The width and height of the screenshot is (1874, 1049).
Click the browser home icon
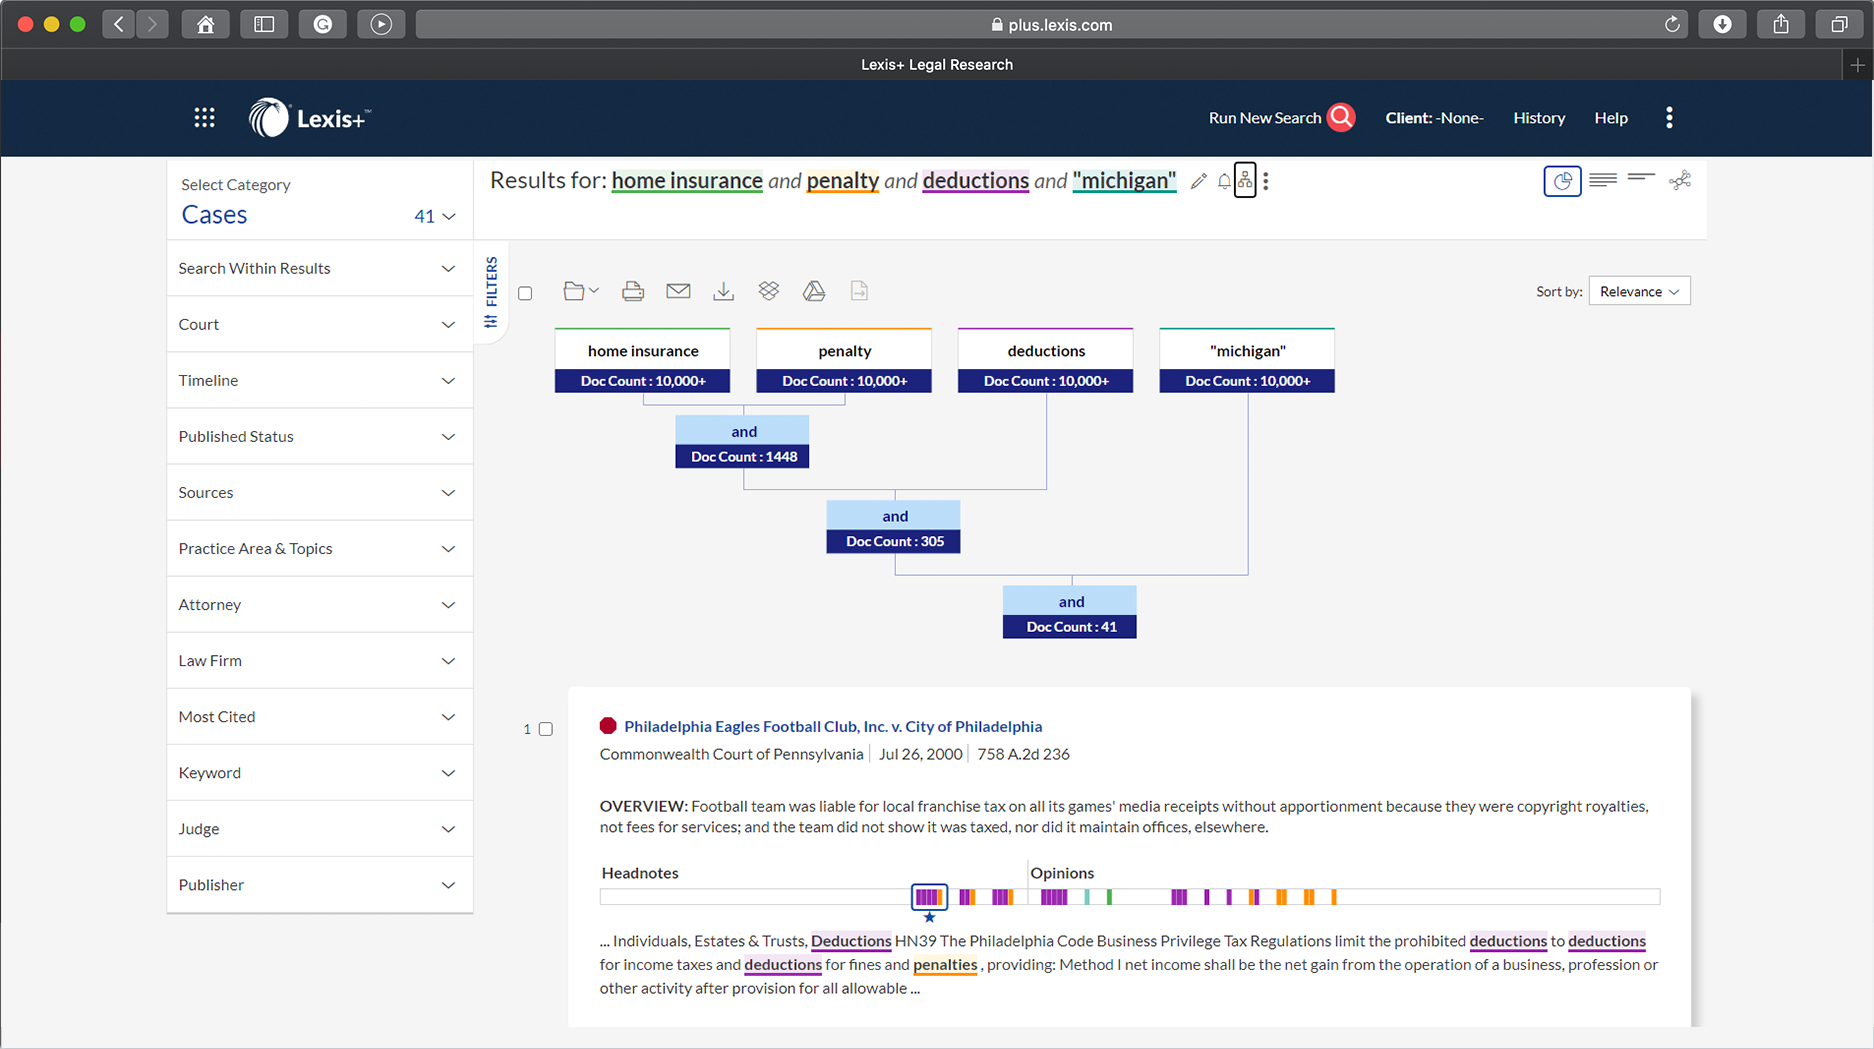pos(205,24)
